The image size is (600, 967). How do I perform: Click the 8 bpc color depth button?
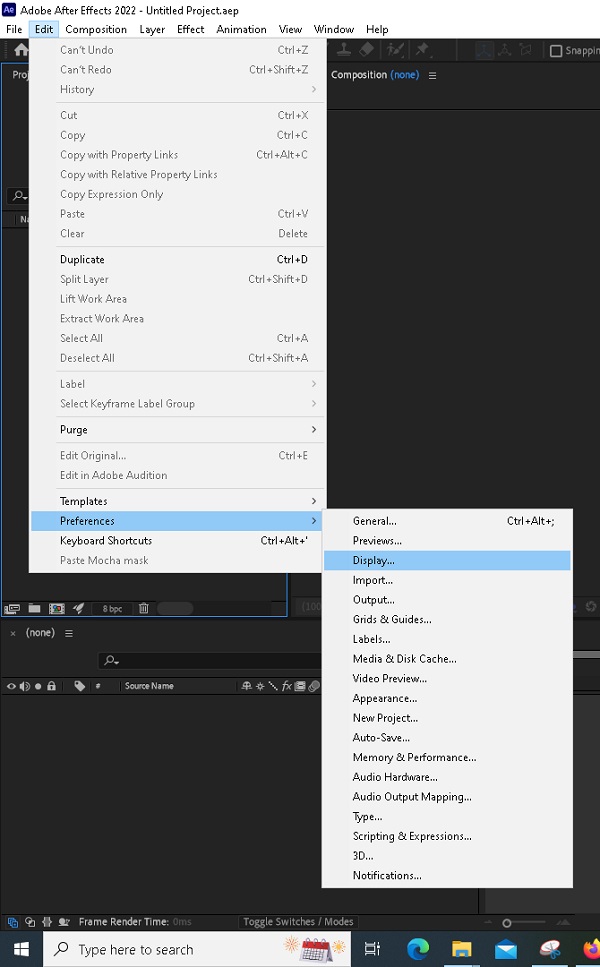click(112, 609)
